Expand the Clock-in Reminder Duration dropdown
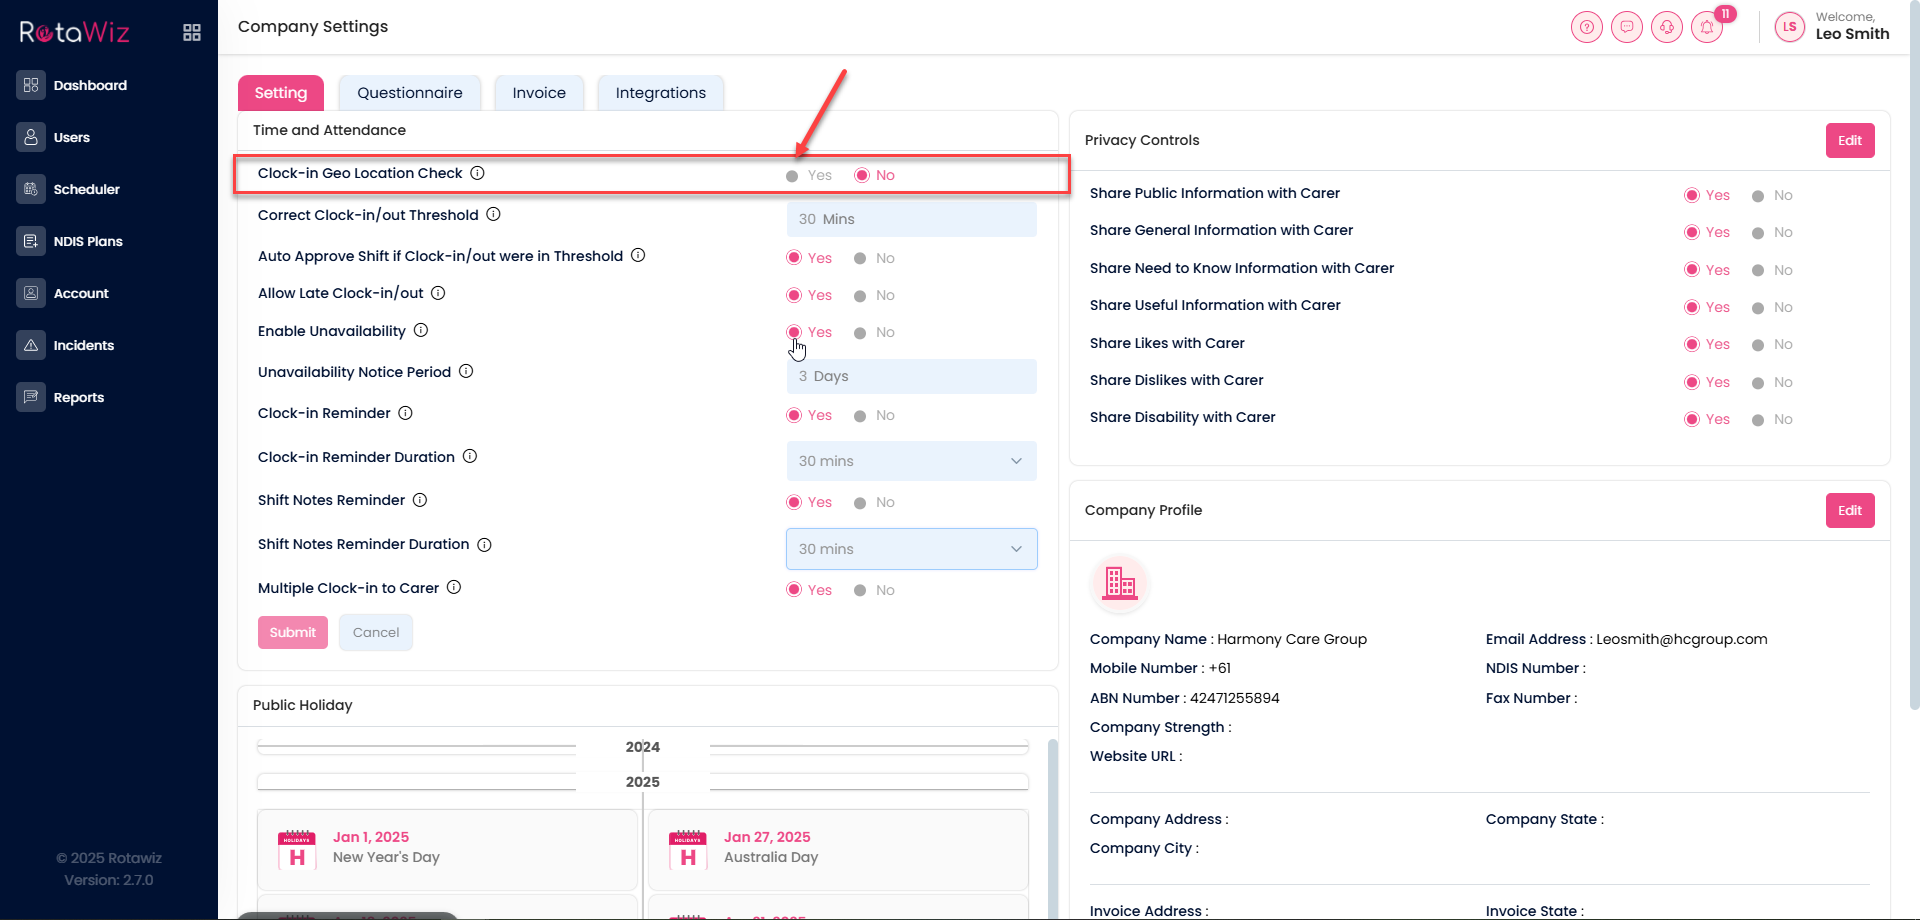The width and height of the screenshot is (1920, 920). (911, 461)
